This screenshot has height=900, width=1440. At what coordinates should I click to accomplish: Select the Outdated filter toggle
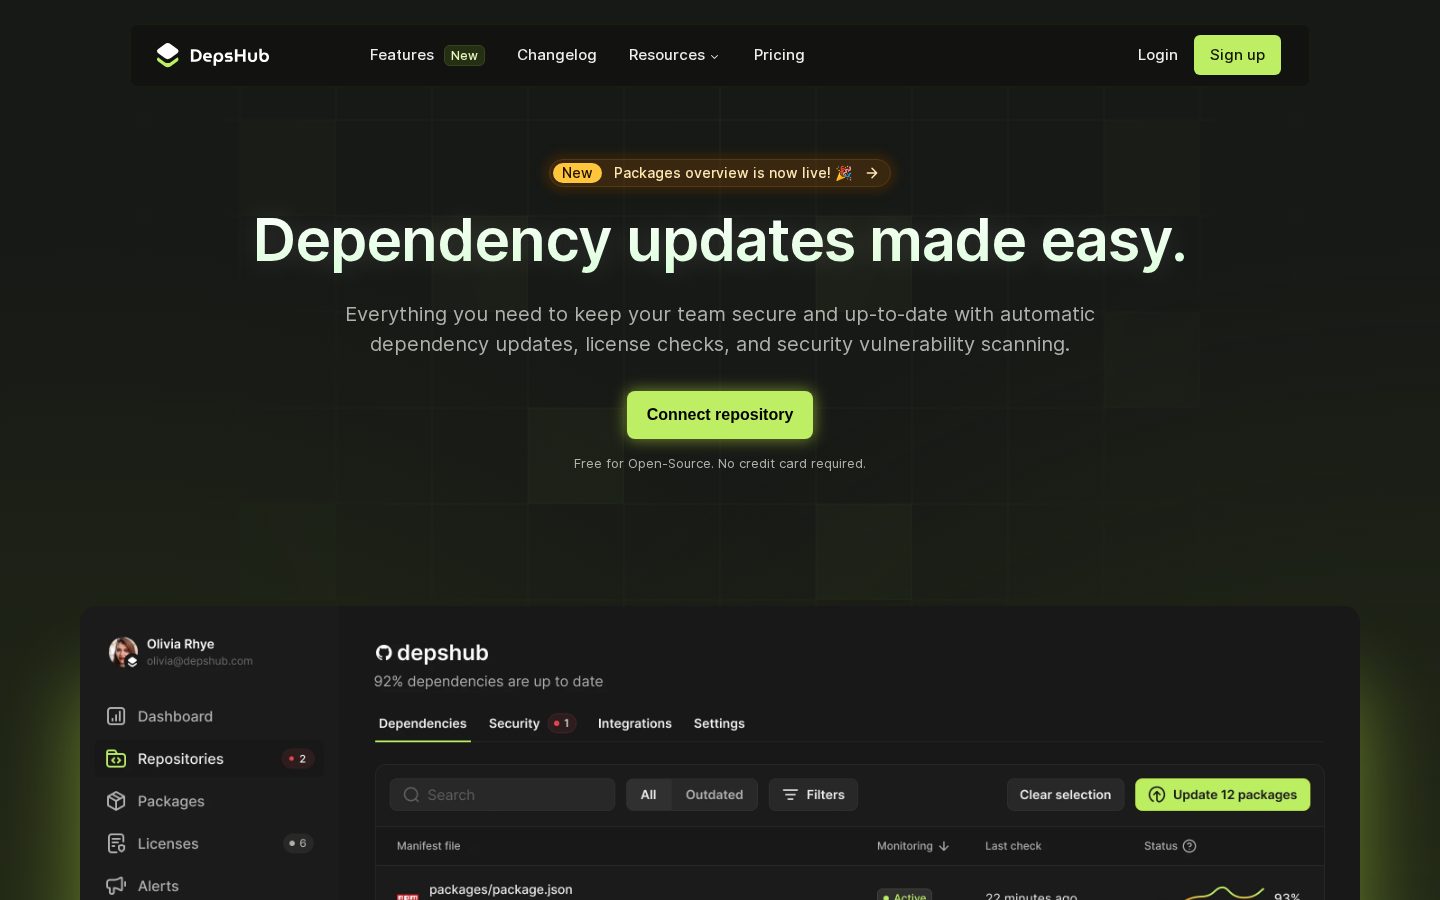point(714,795)
